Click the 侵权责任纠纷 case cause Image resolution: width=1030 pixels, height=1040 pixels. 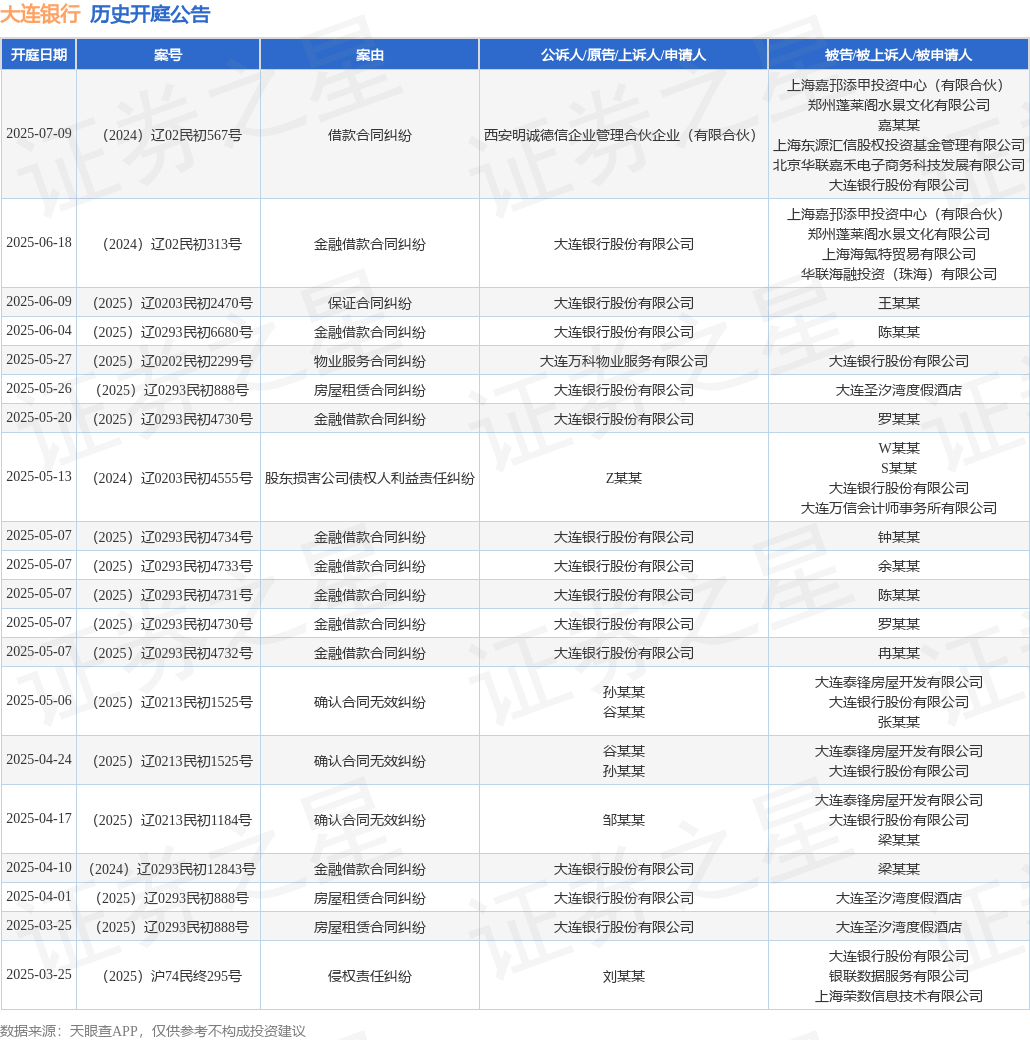click(369, 976)
